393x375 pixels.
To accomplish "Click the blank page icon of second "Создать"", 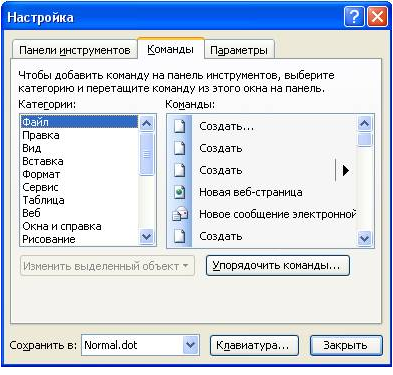I will pyautogui.click(x=180, y=148).
